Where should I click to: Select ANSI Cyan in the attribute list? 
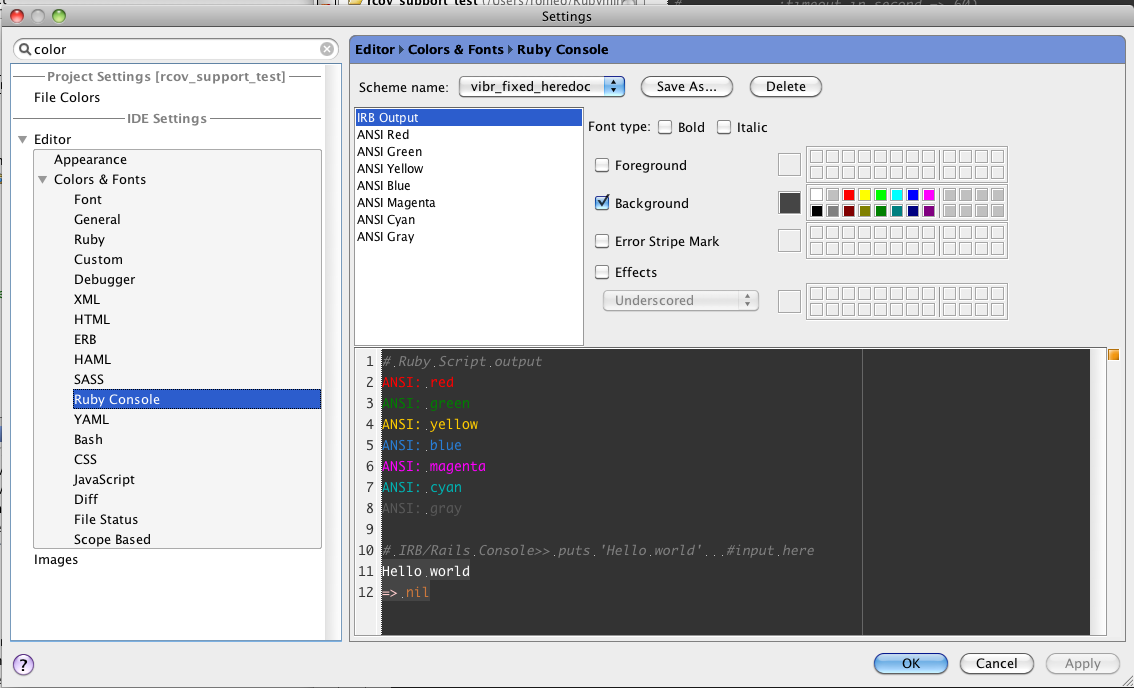pyautogui.click(x=469, y=219)
